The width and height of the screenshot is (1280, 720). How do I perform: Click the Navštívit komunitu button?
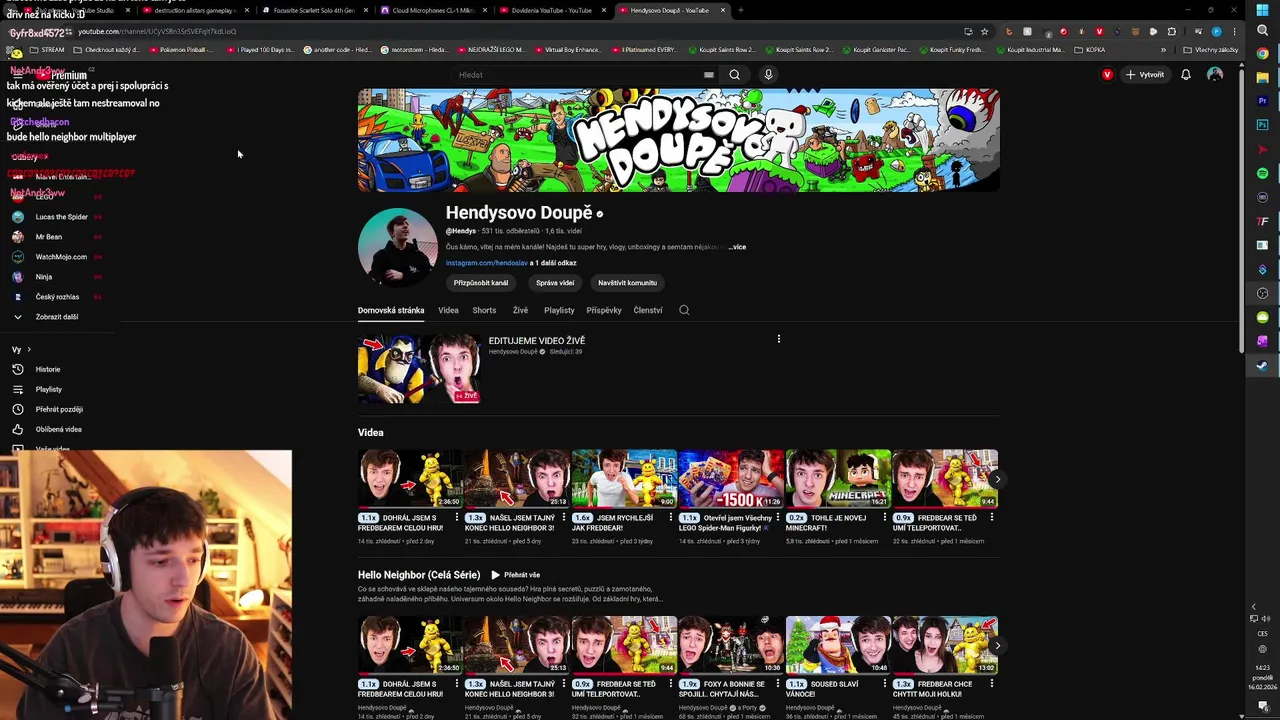click(627, 282)
